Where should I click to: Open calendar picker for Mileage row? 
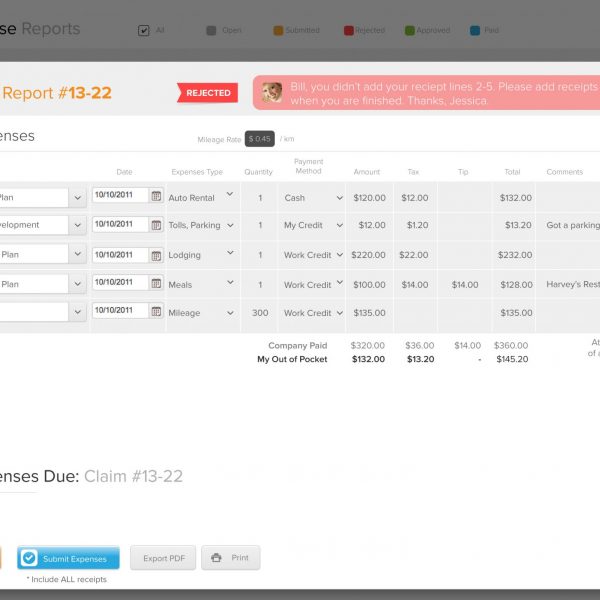tap(156, 311)
